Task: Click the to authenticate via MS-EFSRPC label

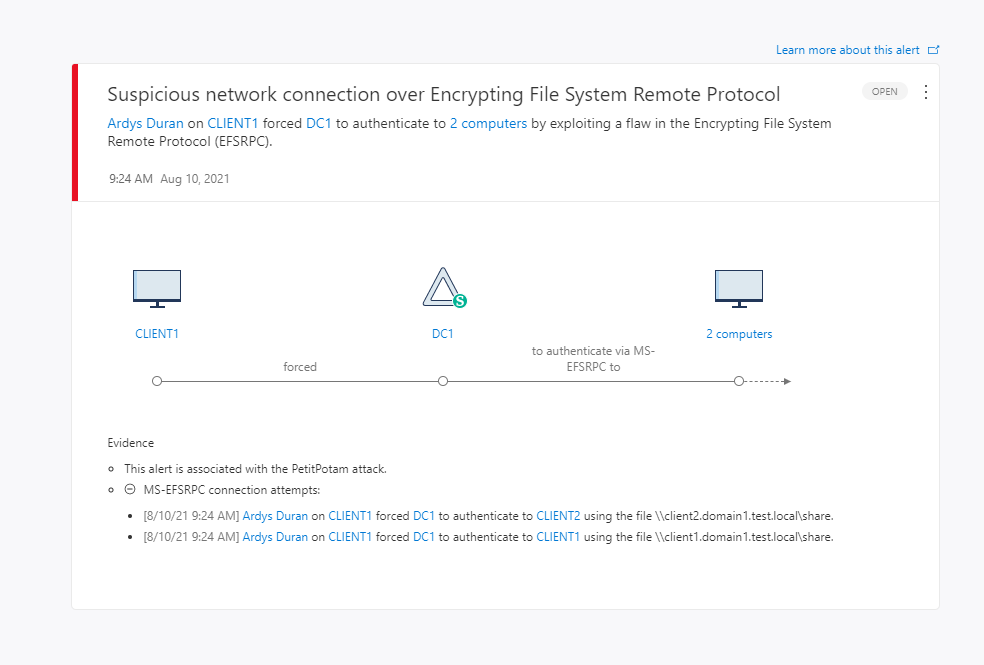Action: (593, 359)
